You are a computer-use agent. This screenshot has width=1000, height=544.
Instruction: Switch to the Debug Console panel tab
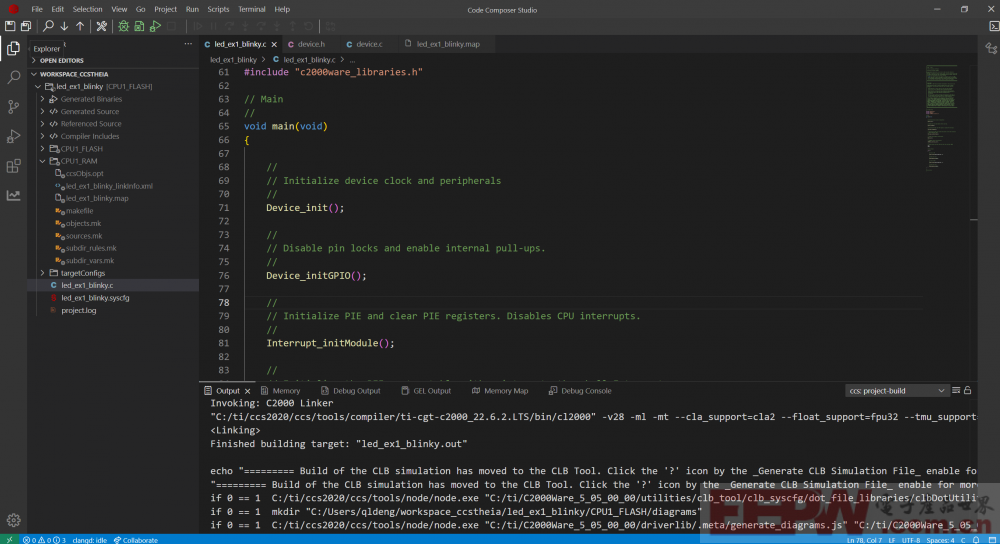pos(580,391)
